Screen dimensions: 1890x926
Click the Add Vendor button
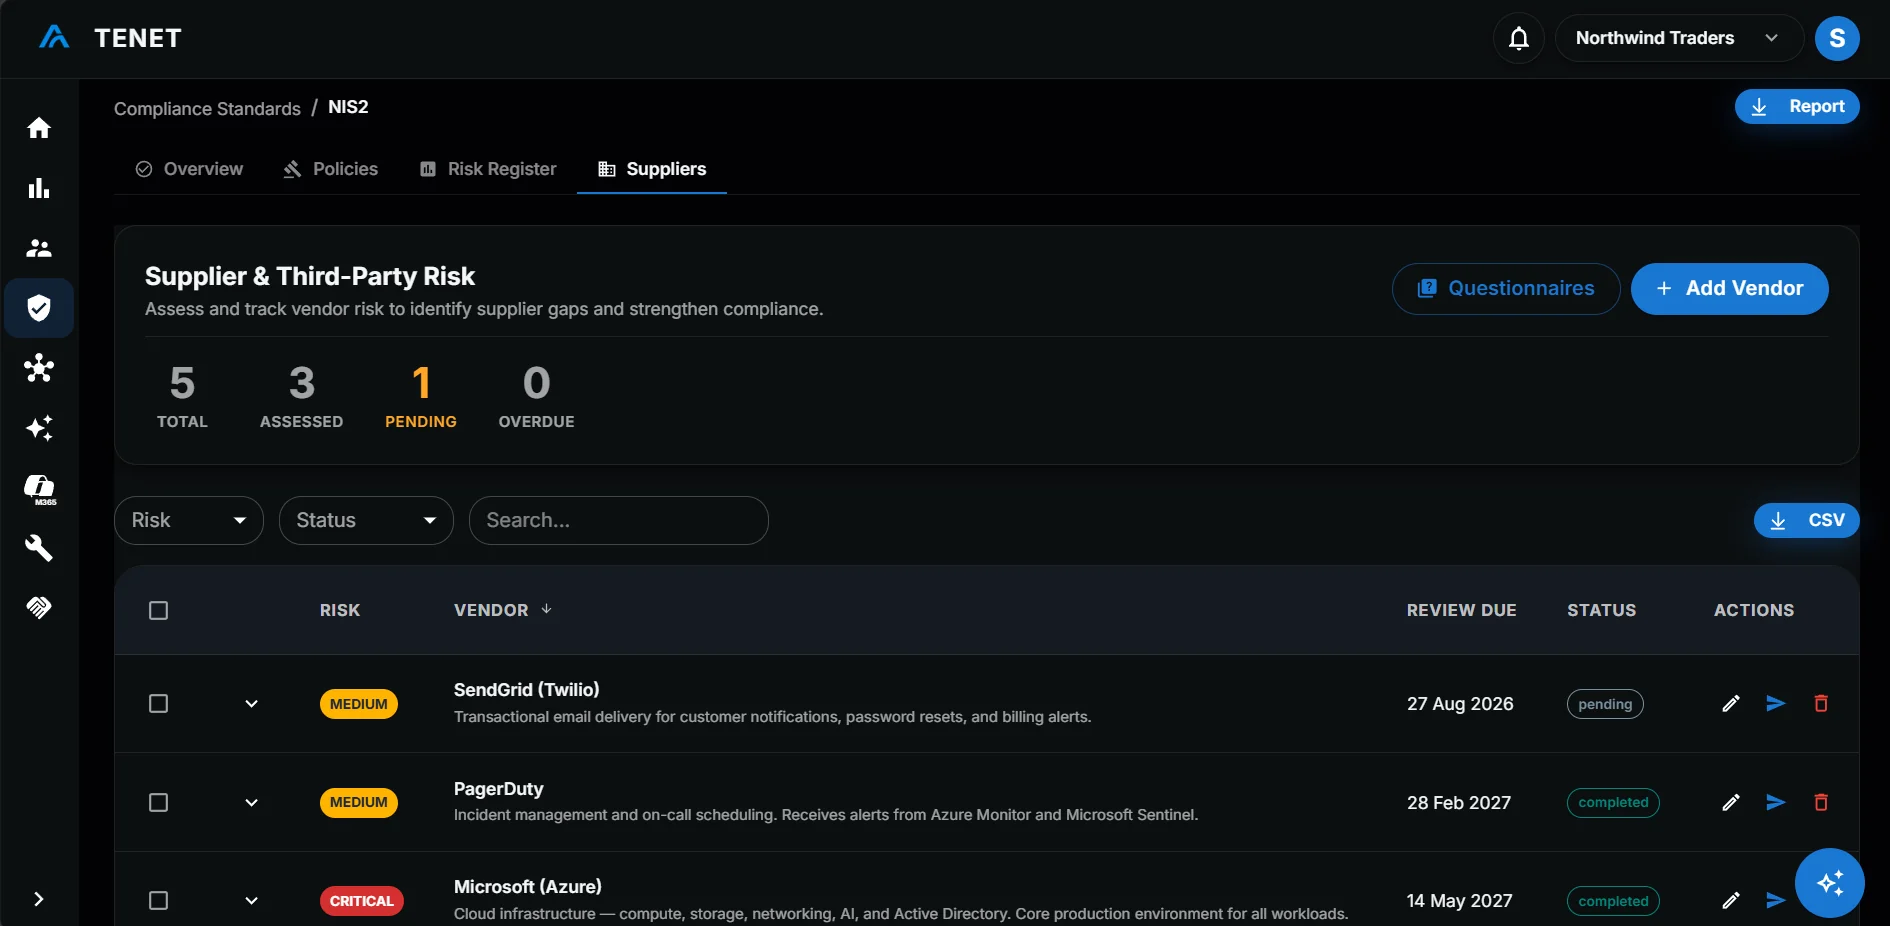click(x=1729, y=289)
